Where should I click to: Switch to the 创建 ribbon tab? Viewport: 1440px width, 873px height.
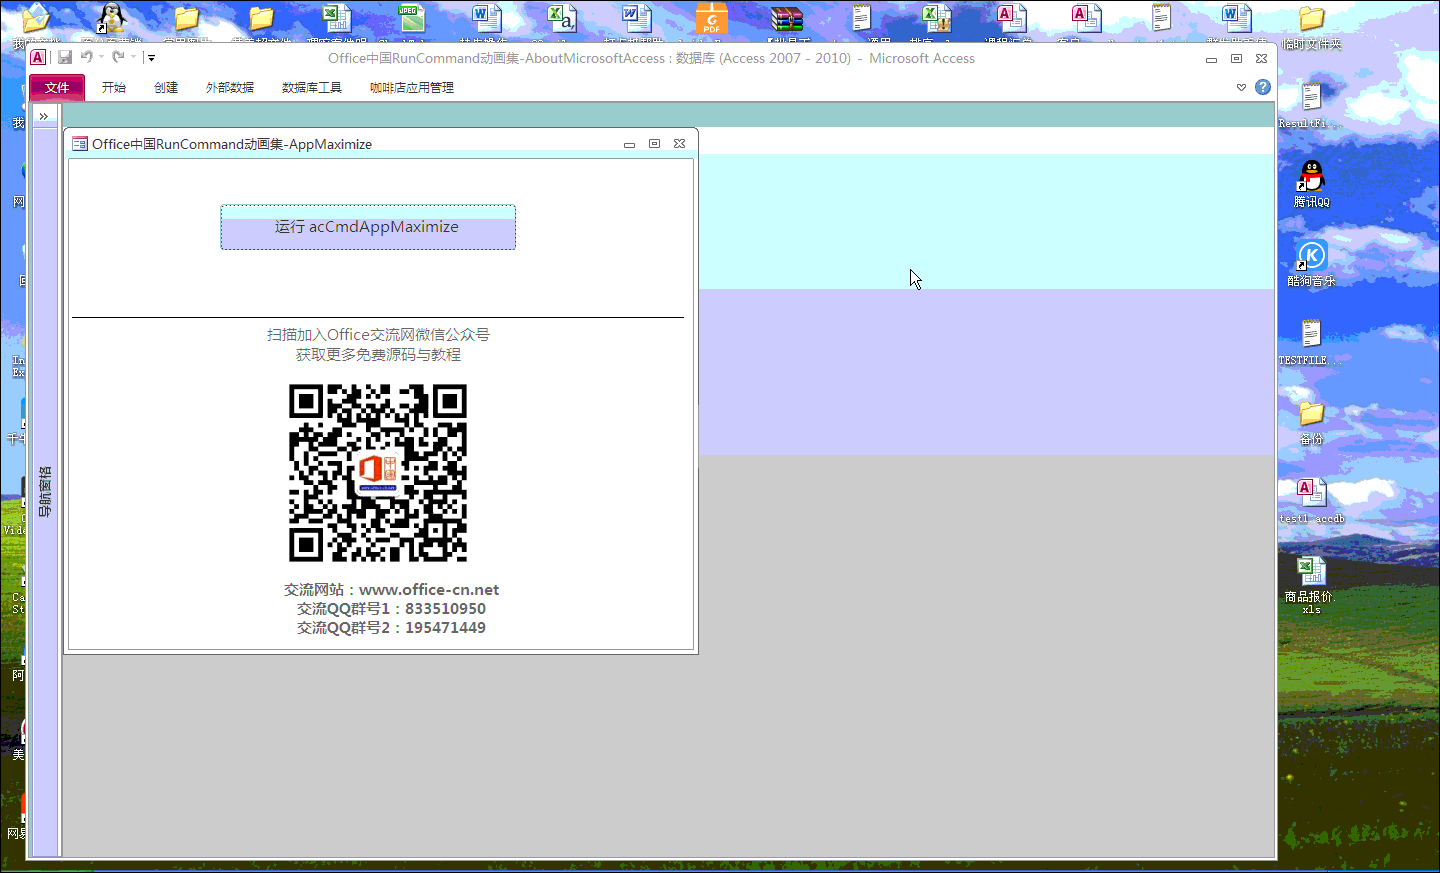(166, 88)
